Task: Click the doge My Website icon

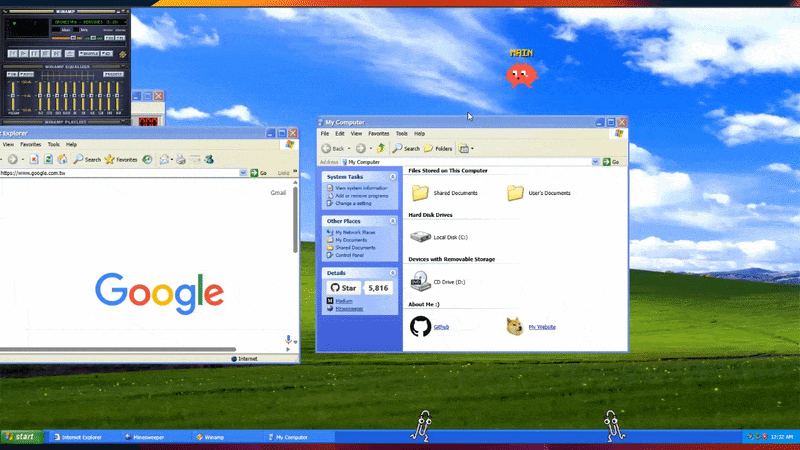Action: click(514, 327)
